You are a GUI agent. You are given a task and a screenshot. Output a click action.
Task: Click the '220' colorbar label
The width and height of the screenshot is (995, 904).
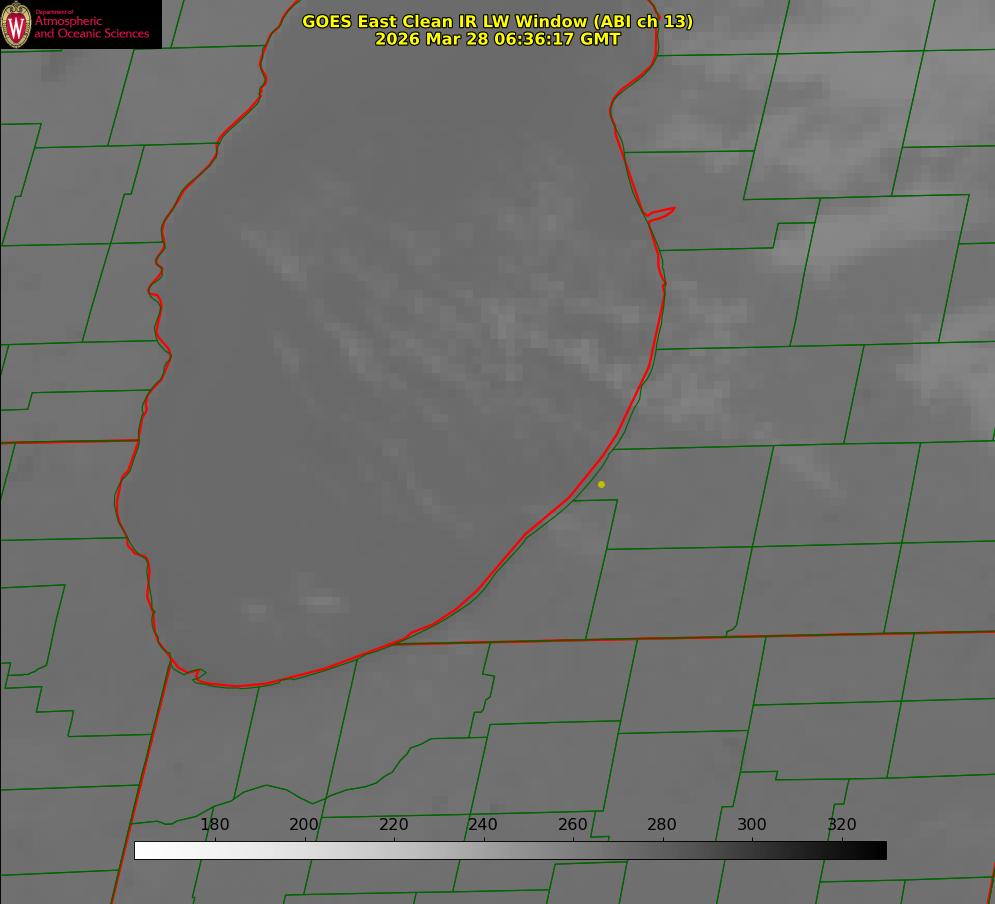tap(393, 824)
